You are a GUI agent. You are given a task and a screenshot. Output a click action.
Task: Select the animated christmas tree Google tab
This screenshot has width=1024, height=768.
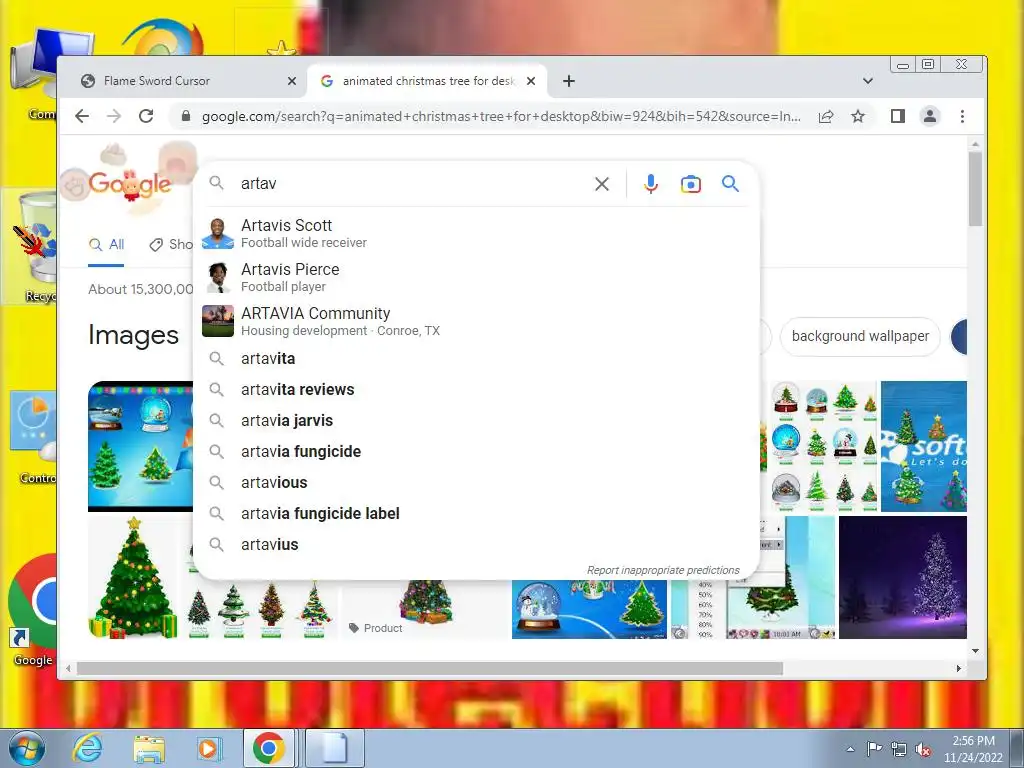click(428, 81)
